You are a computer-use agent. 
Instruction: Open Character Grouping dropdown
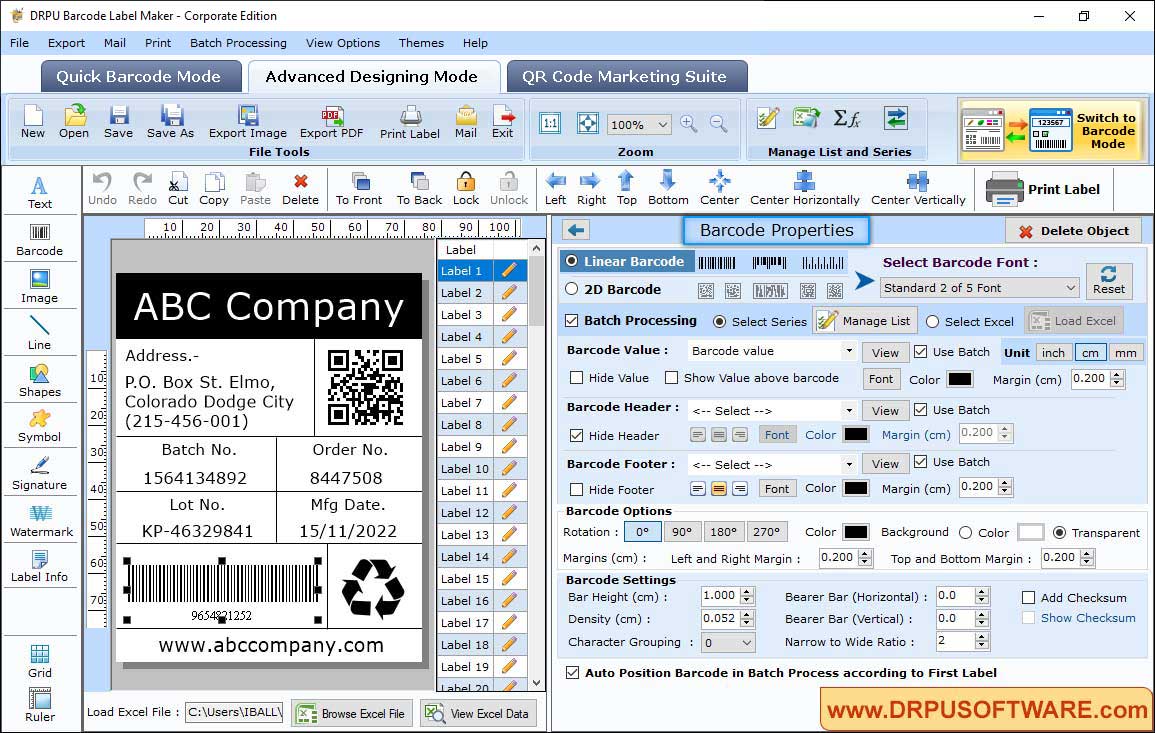point(728,642)
